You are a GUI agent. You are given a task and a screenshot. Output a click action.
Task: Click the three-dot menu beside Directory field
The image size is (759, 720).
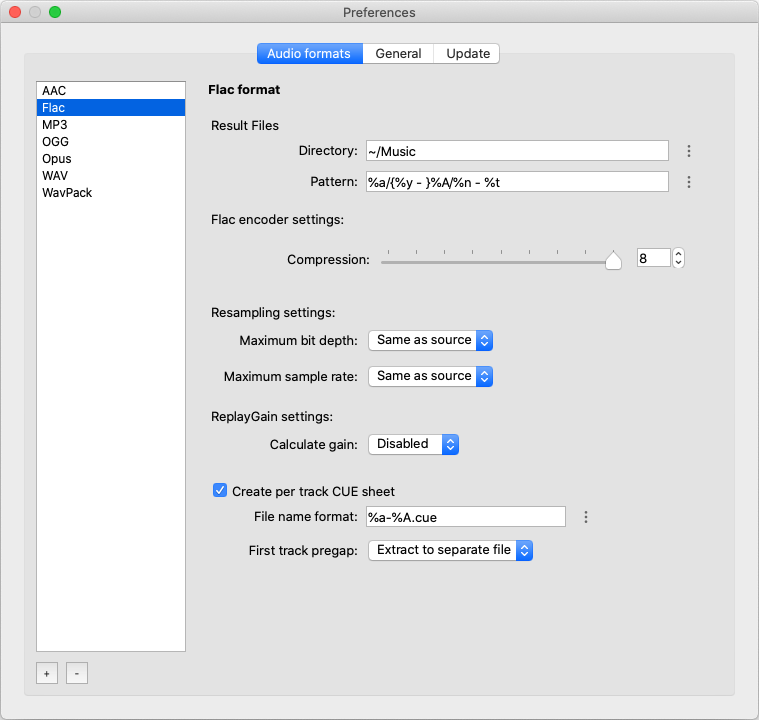pos(688,151)
